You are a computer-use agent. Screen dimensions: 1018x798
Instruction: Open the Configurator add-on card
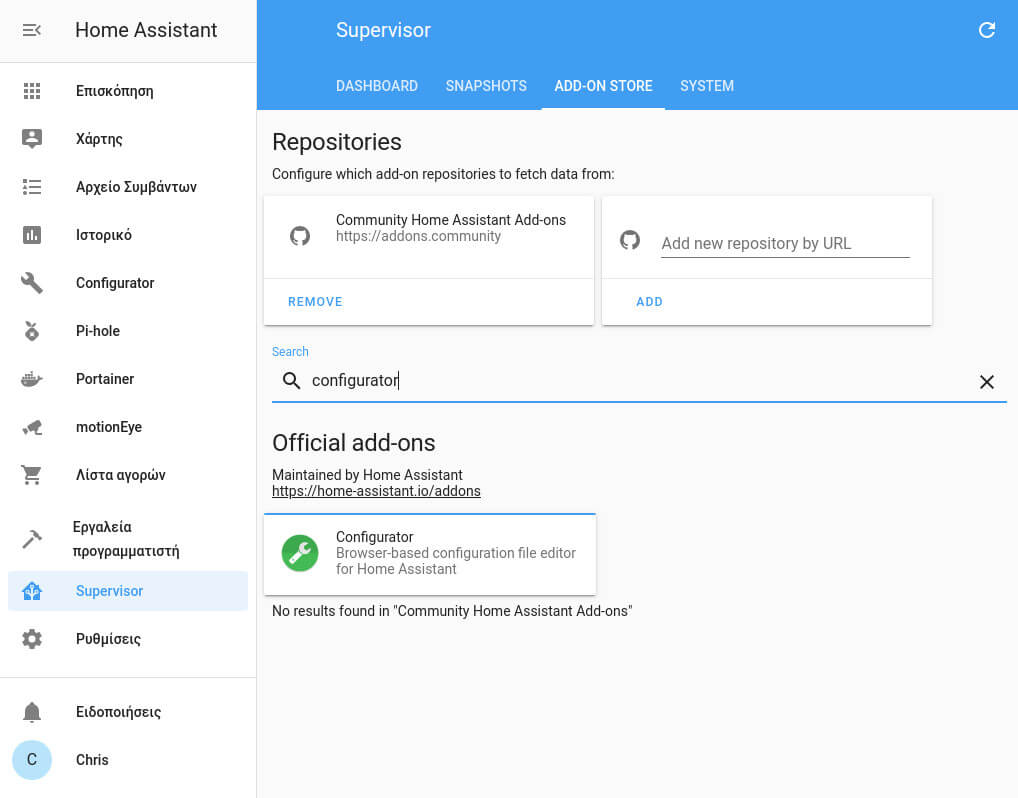coord(430,554)
